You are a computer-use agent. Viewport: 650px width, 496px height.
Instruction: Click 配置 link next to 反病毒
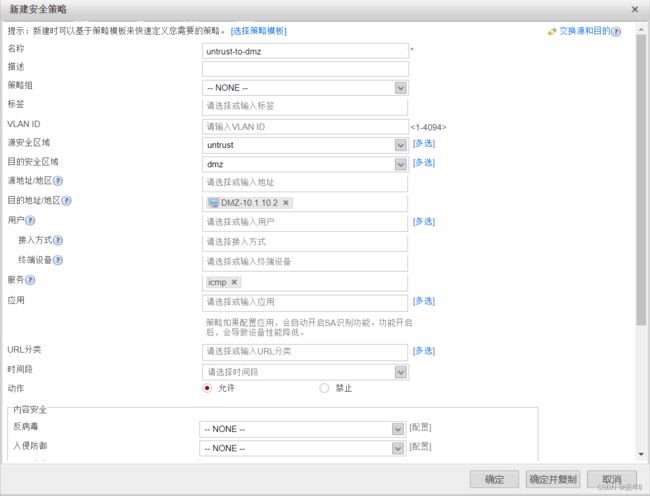click(420, 427)
